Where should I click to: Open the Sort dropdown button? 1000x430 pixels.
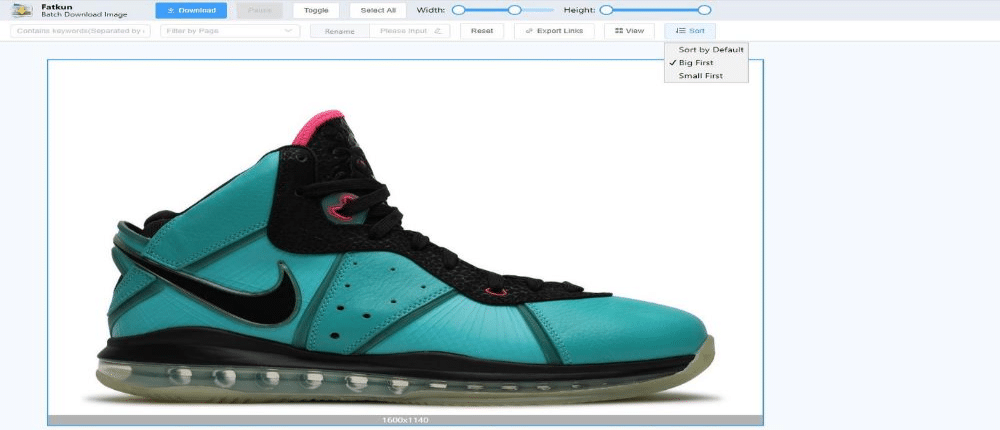point(690,31)
